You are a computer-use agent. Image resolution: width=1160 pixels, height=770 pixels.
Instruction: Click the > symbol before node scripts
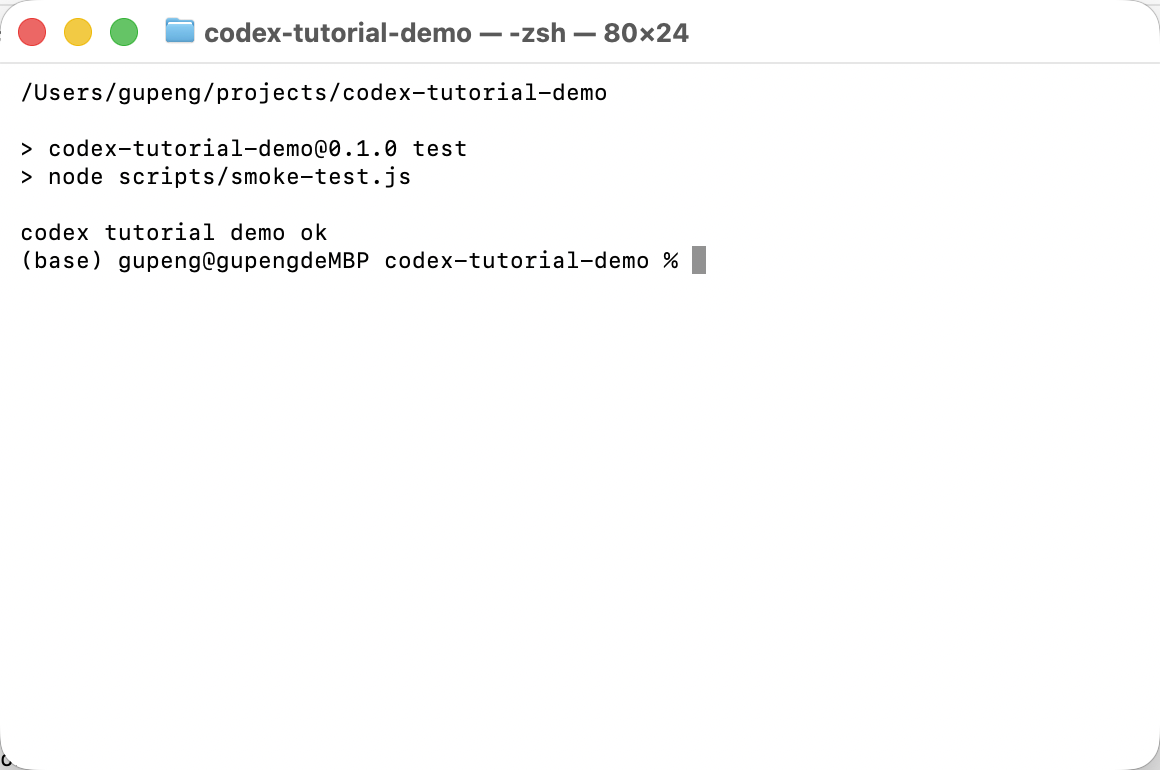pos(27,177)
